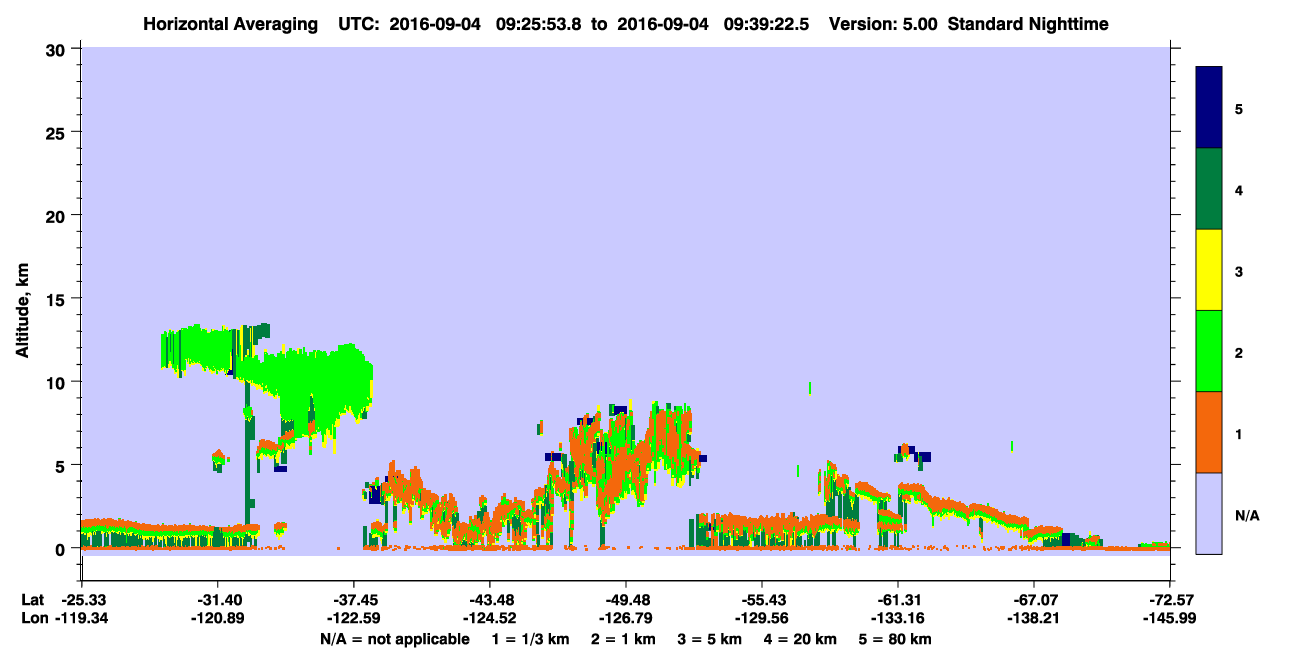Click the y-axis tick label 25
Image resolution: width=1300 pixels, height=667 pixels.
coord(58,132)
